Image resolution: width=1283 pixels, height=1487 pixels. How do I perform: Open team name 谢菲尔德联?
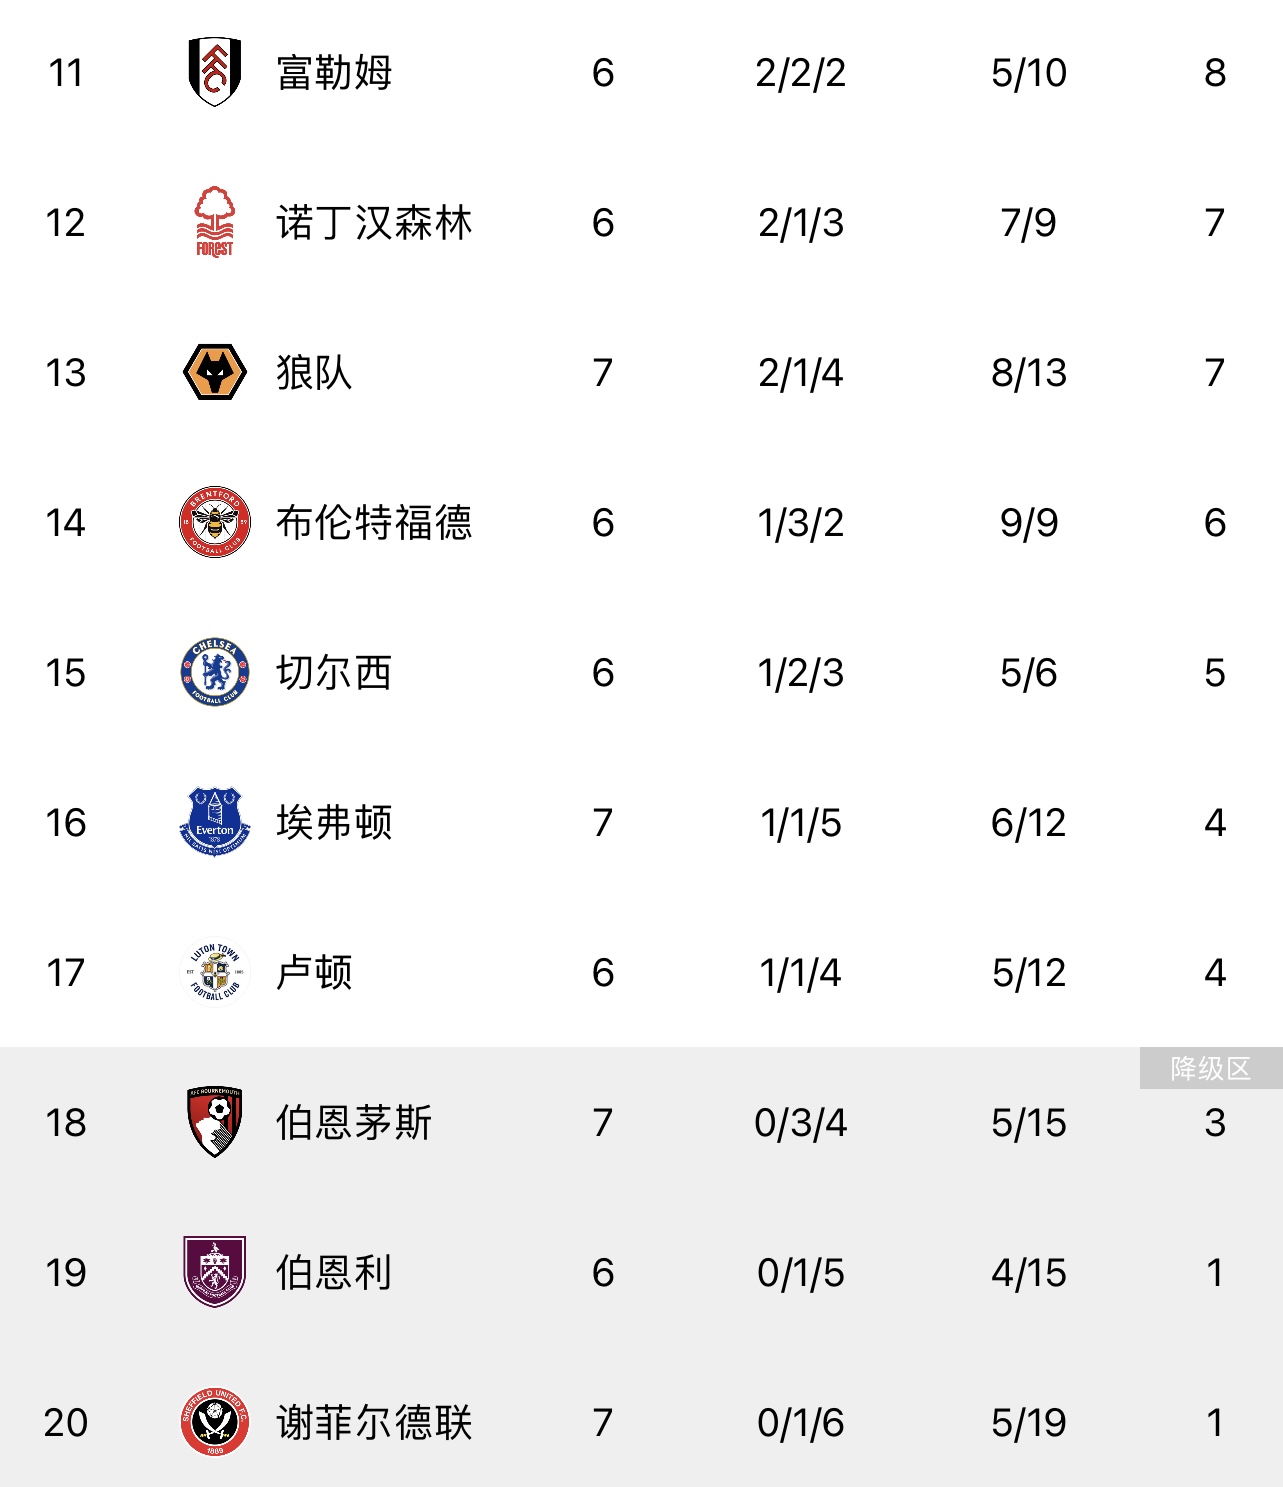(x=374, y=1423)
